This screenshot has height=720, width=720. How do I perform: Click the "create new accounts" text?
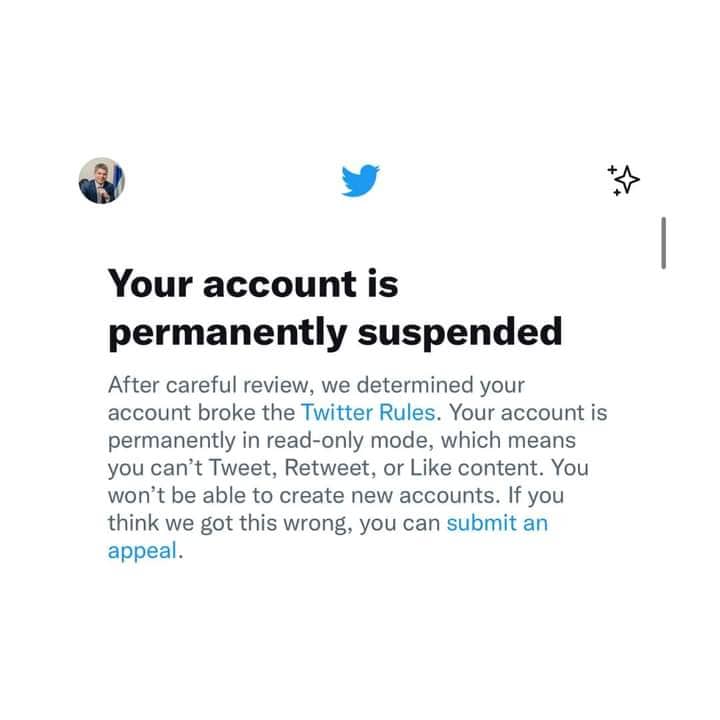(388, 495)
